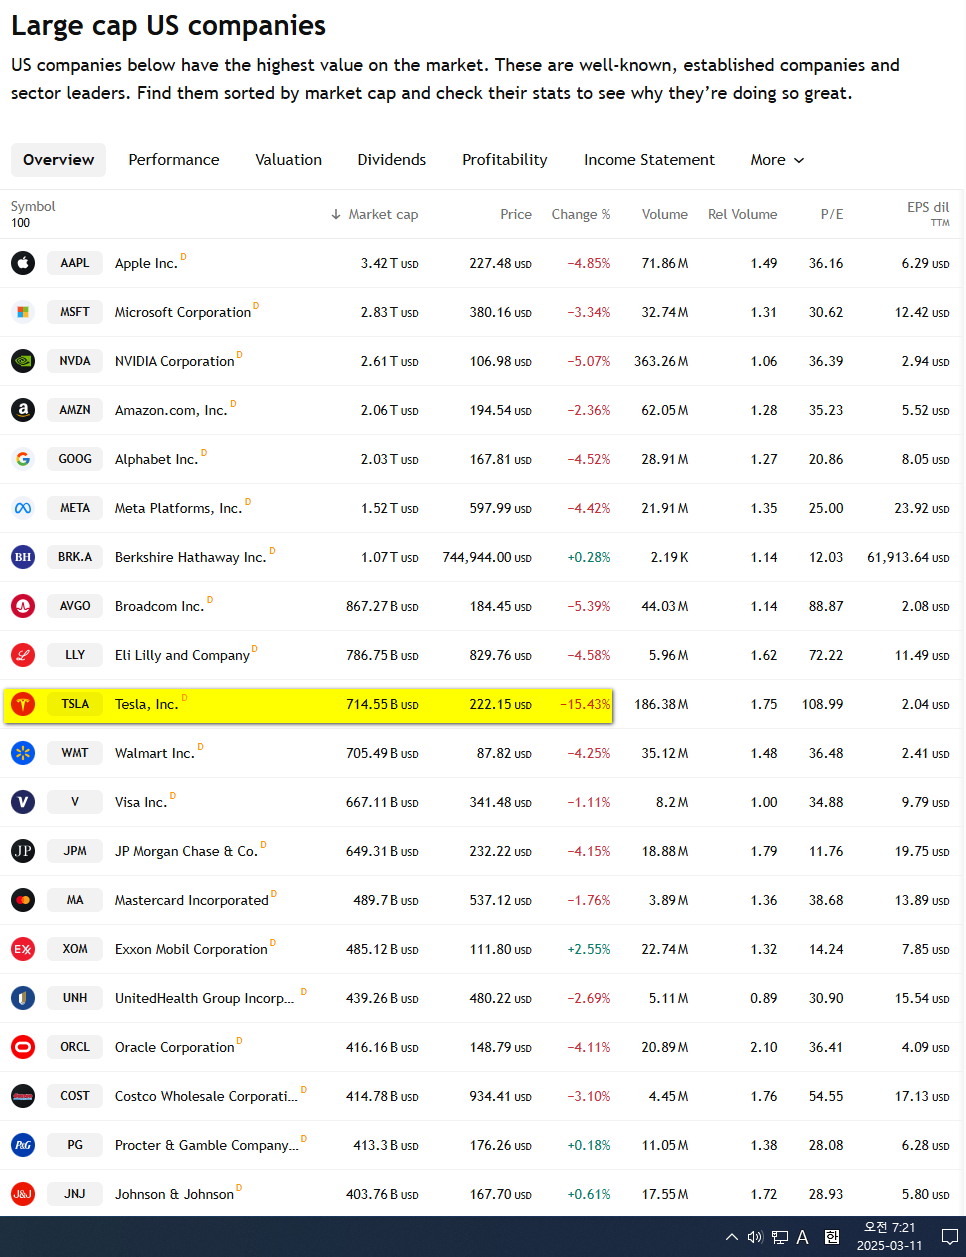Open the Oracle Corporation link

point(175,1047)
